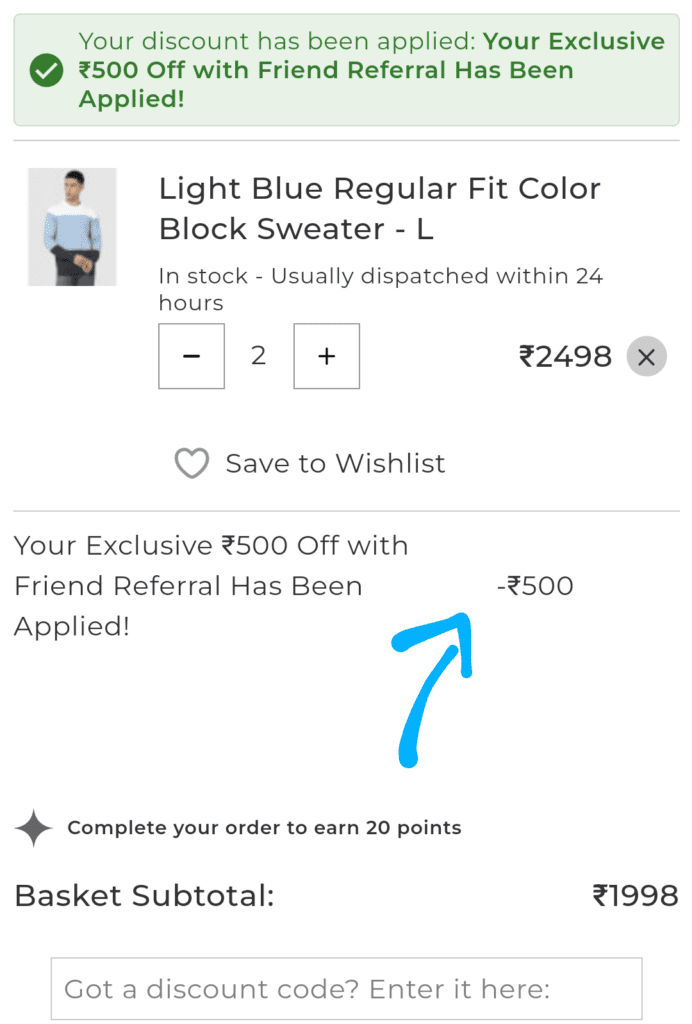Decrease quantity with the minus button
Viewport: 692px width, 1024px height.
(192, 356)
